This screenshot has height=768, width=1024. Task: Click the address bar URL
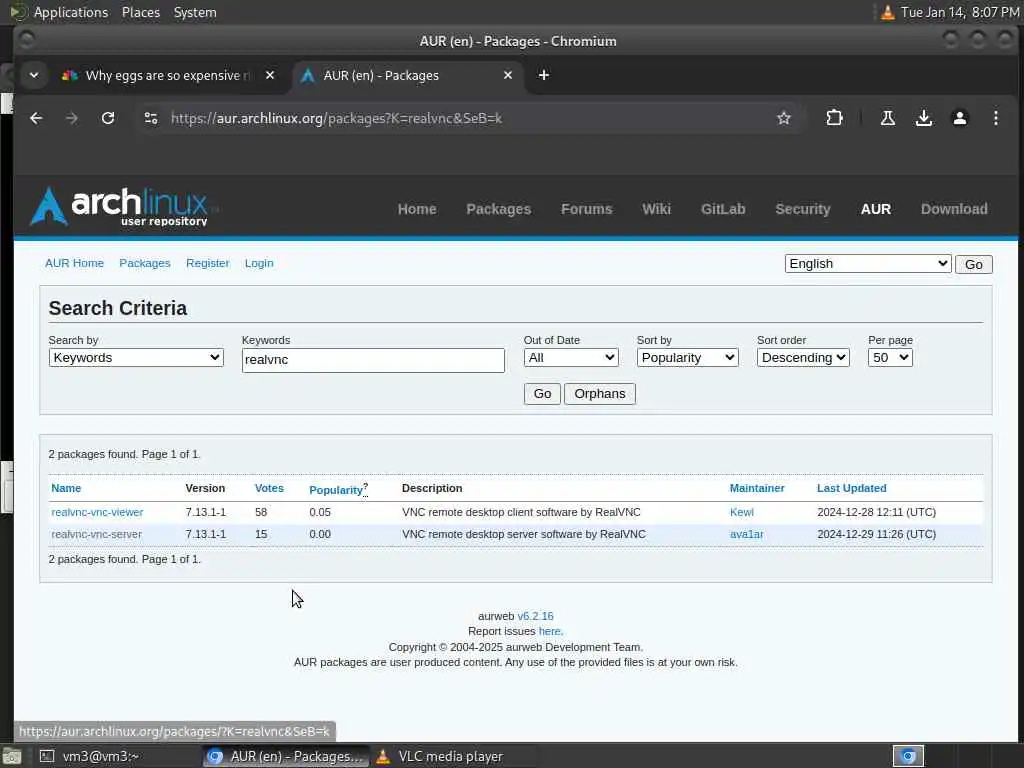coord(336,118)
